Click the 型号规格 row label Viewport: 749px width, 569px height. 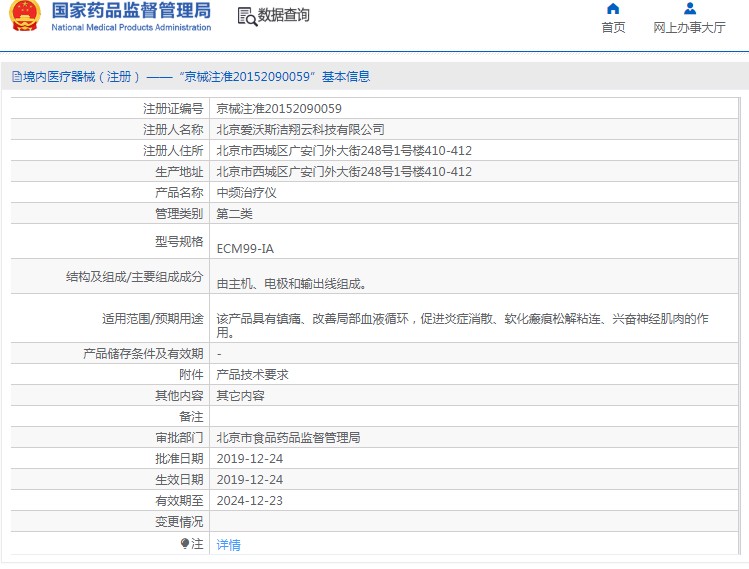[179, 242]
